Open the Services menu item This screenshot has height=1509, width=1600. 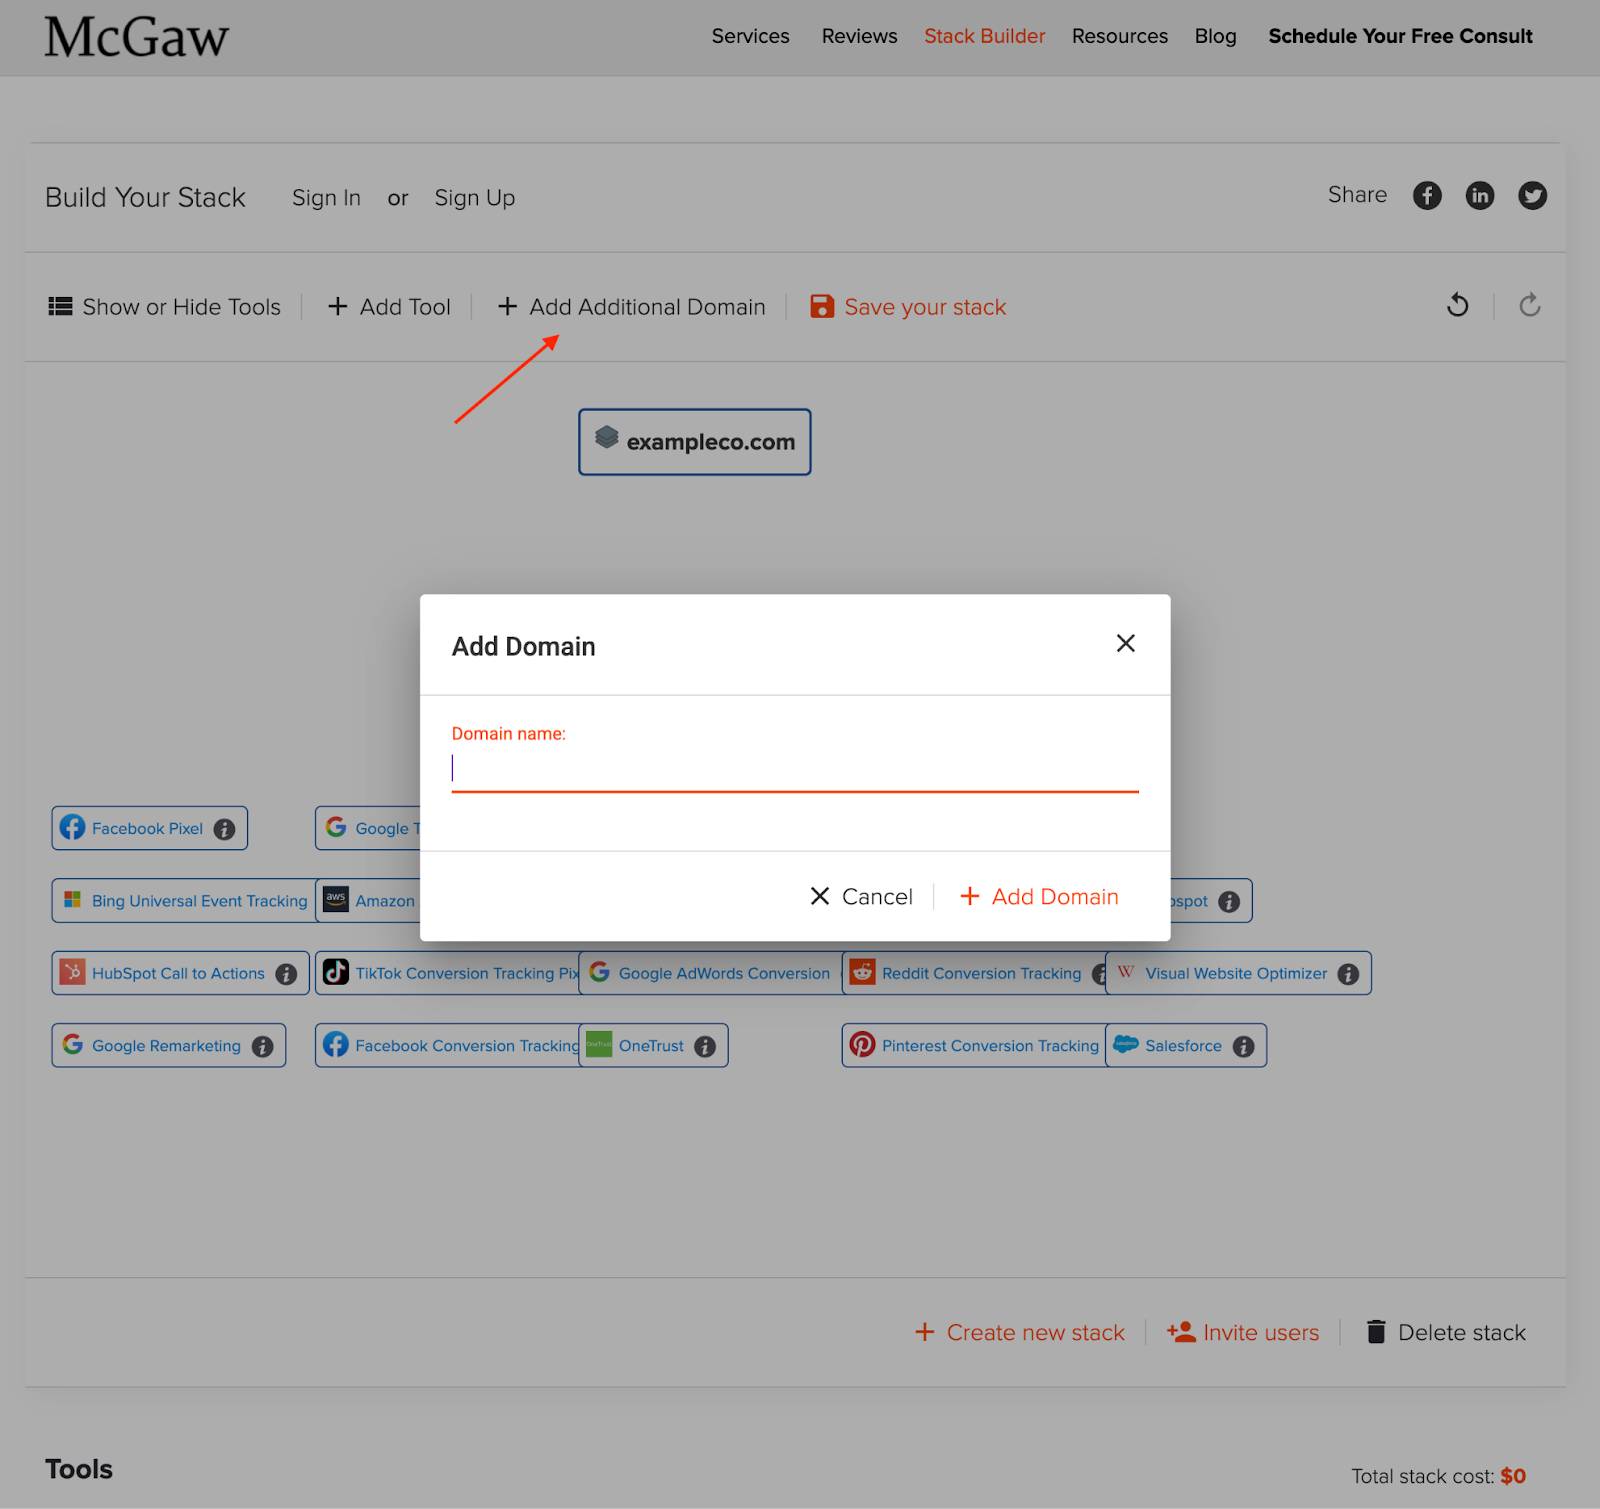point(750,36)
